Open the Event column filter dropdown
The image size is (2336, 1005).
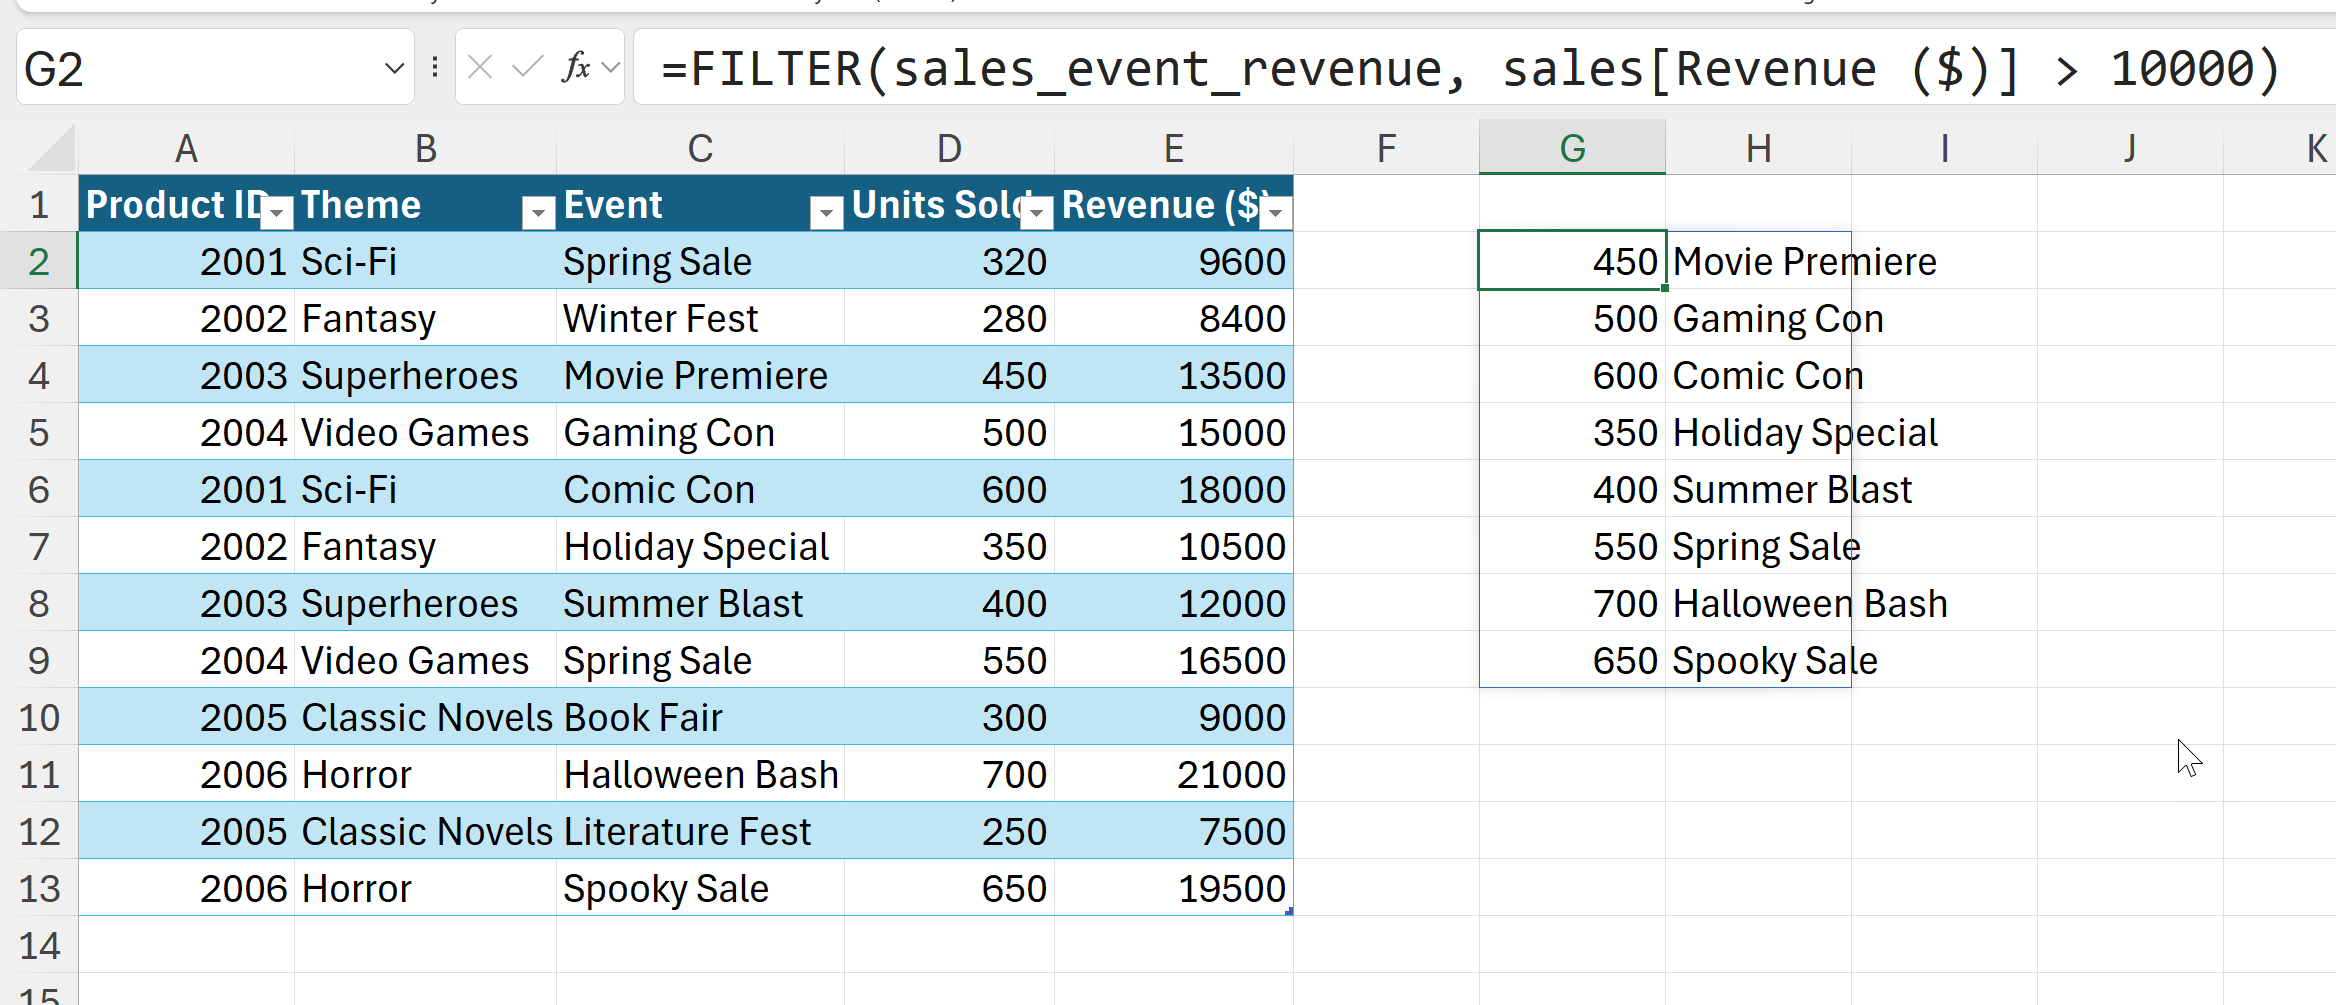click(x=826, y=211)
